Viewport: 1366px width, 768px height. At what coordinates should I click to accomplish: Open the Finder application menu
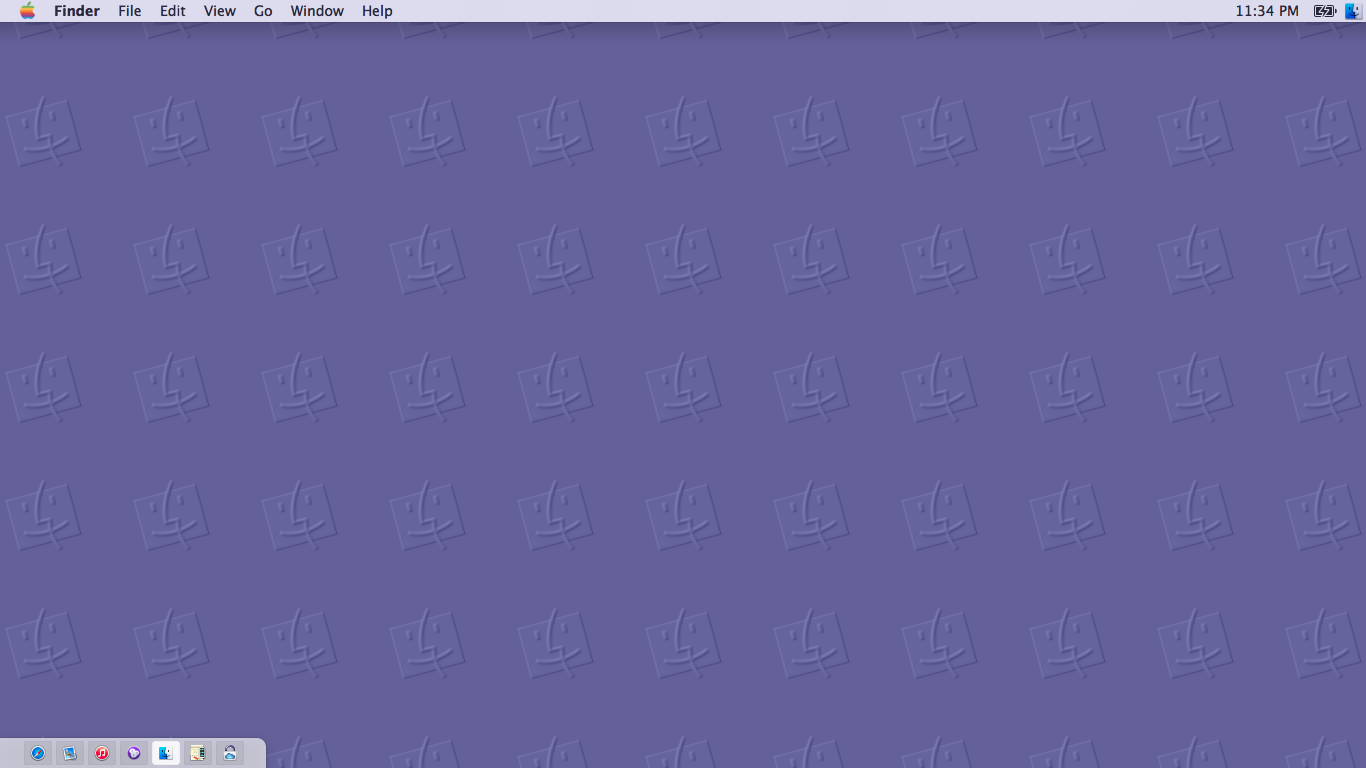[77, 11]
